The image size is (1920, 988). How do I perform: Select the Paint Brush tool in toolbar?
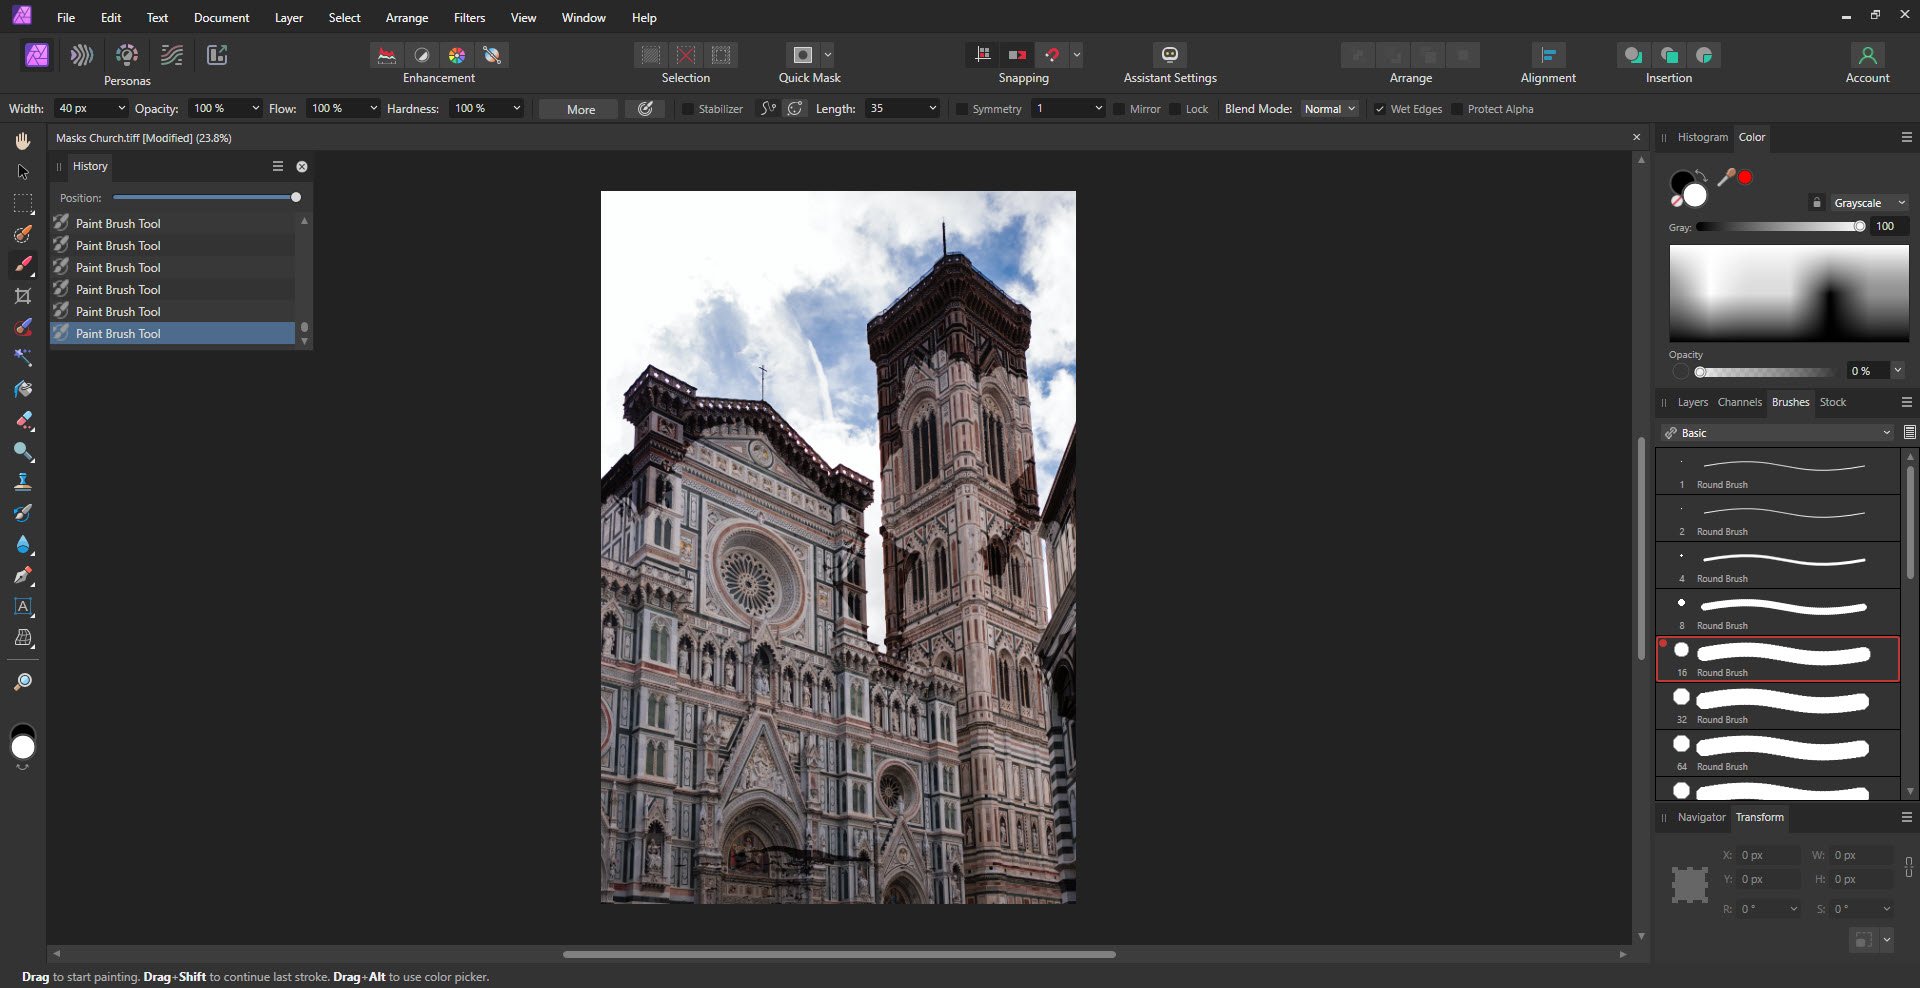point(23,265)
